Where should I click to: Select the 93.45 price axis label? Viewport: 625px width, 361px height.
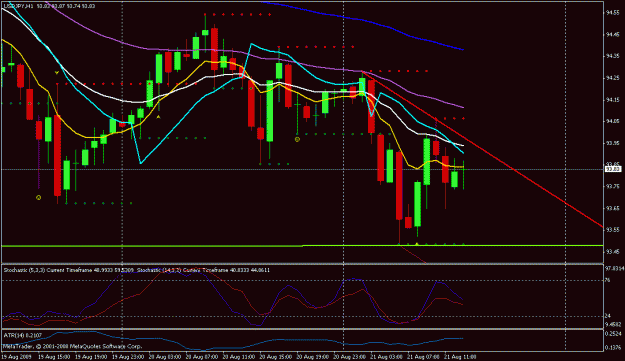(x=612, y=252)
